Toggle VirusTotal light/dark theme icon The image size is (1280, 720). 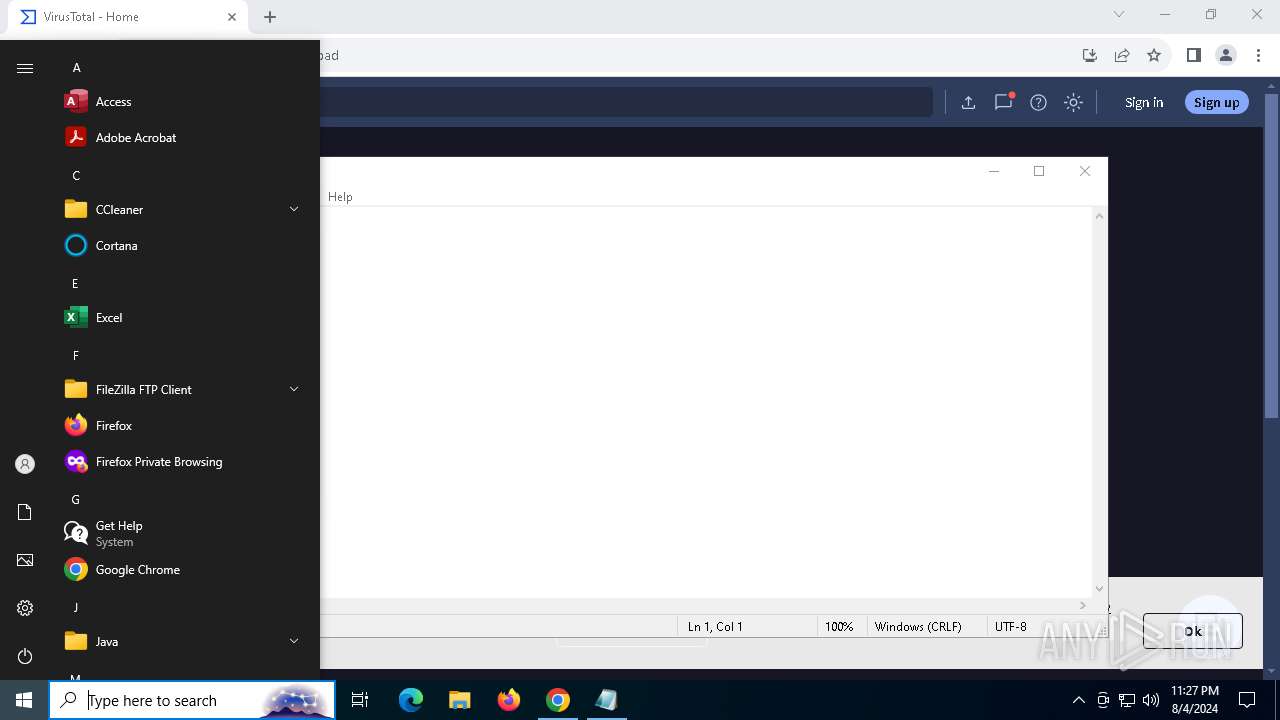pyautogui.click(x=1073, y=102)
